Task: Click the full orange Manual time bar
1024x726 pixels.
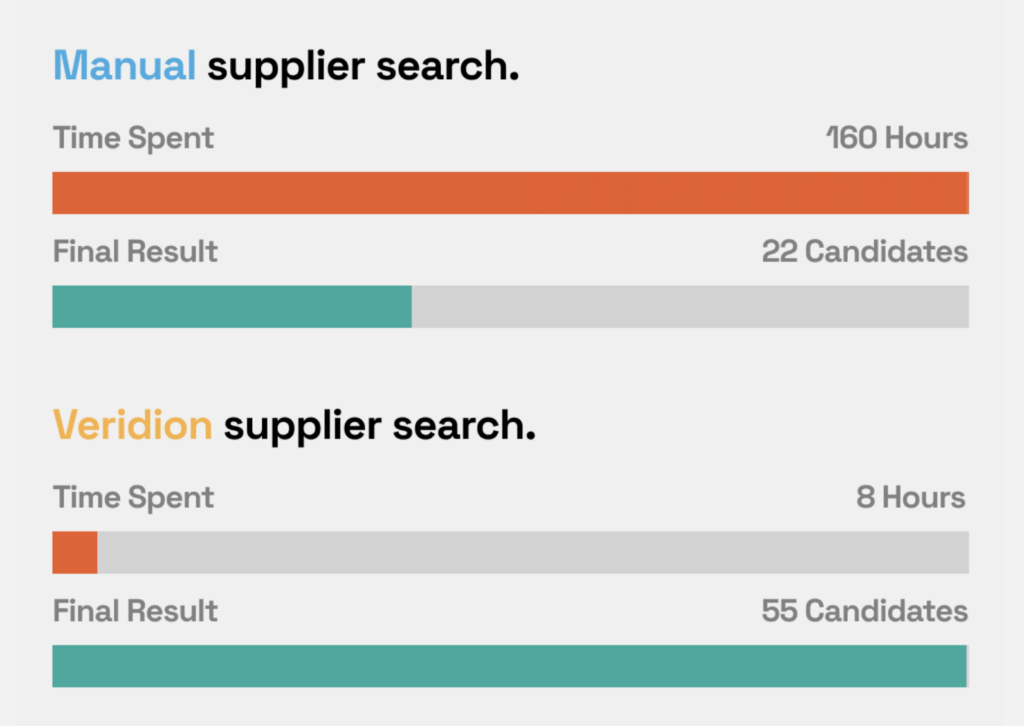Action: tap(510, 193)
